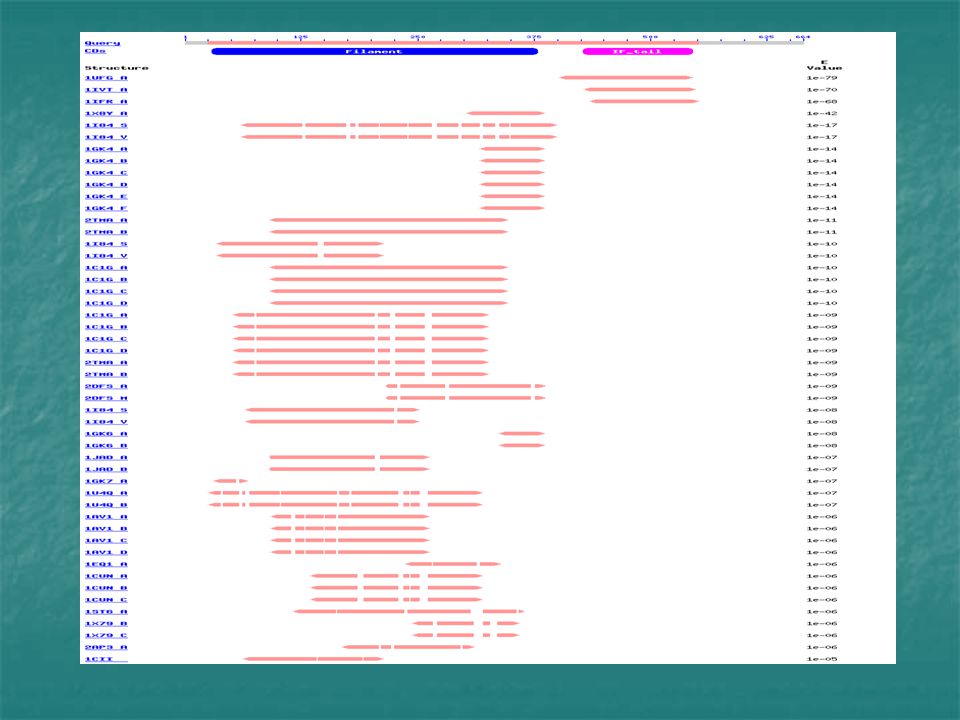Open structure link 1UFG_A
The image size is (960, 720).
[x=106, y=78]
